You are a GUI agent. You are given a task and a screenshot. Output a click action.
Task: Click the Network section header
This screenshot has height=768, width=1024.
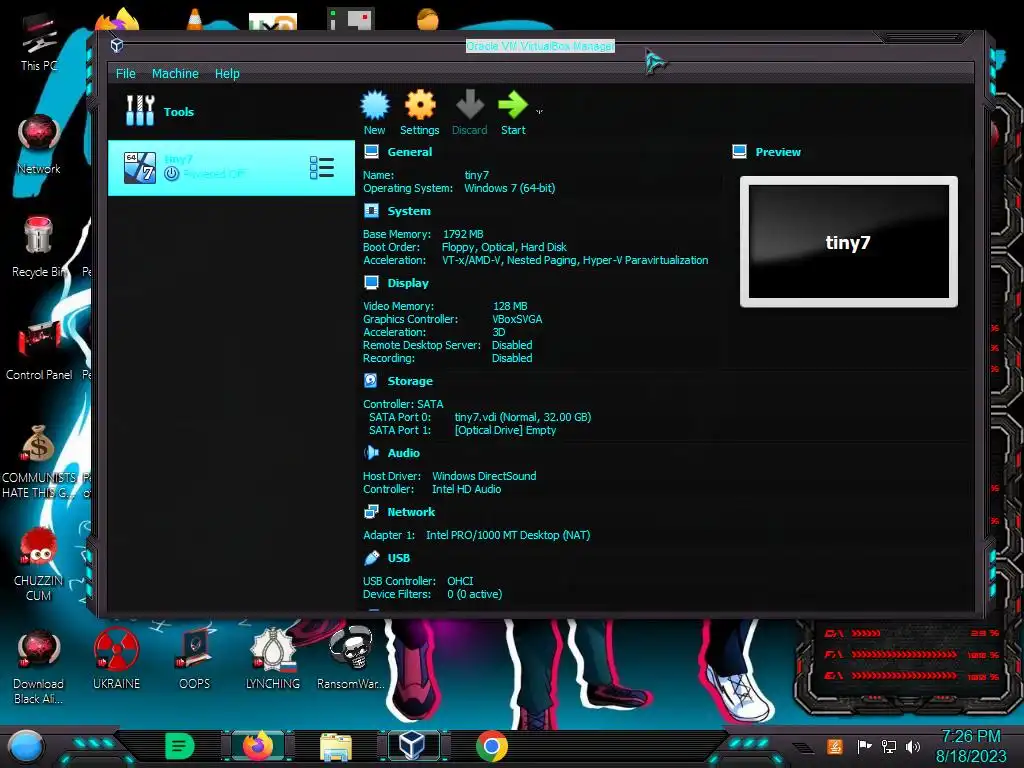tap(411, 512)
